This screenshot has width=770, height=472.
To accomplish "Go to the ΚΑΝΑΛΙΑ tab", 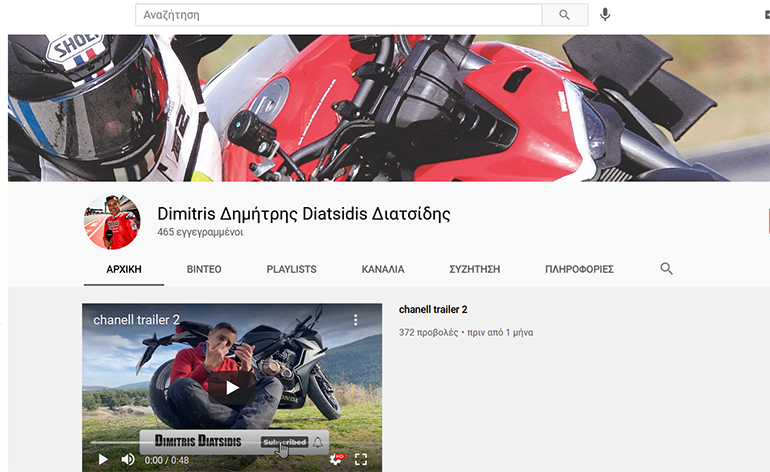I will (383, 270).
